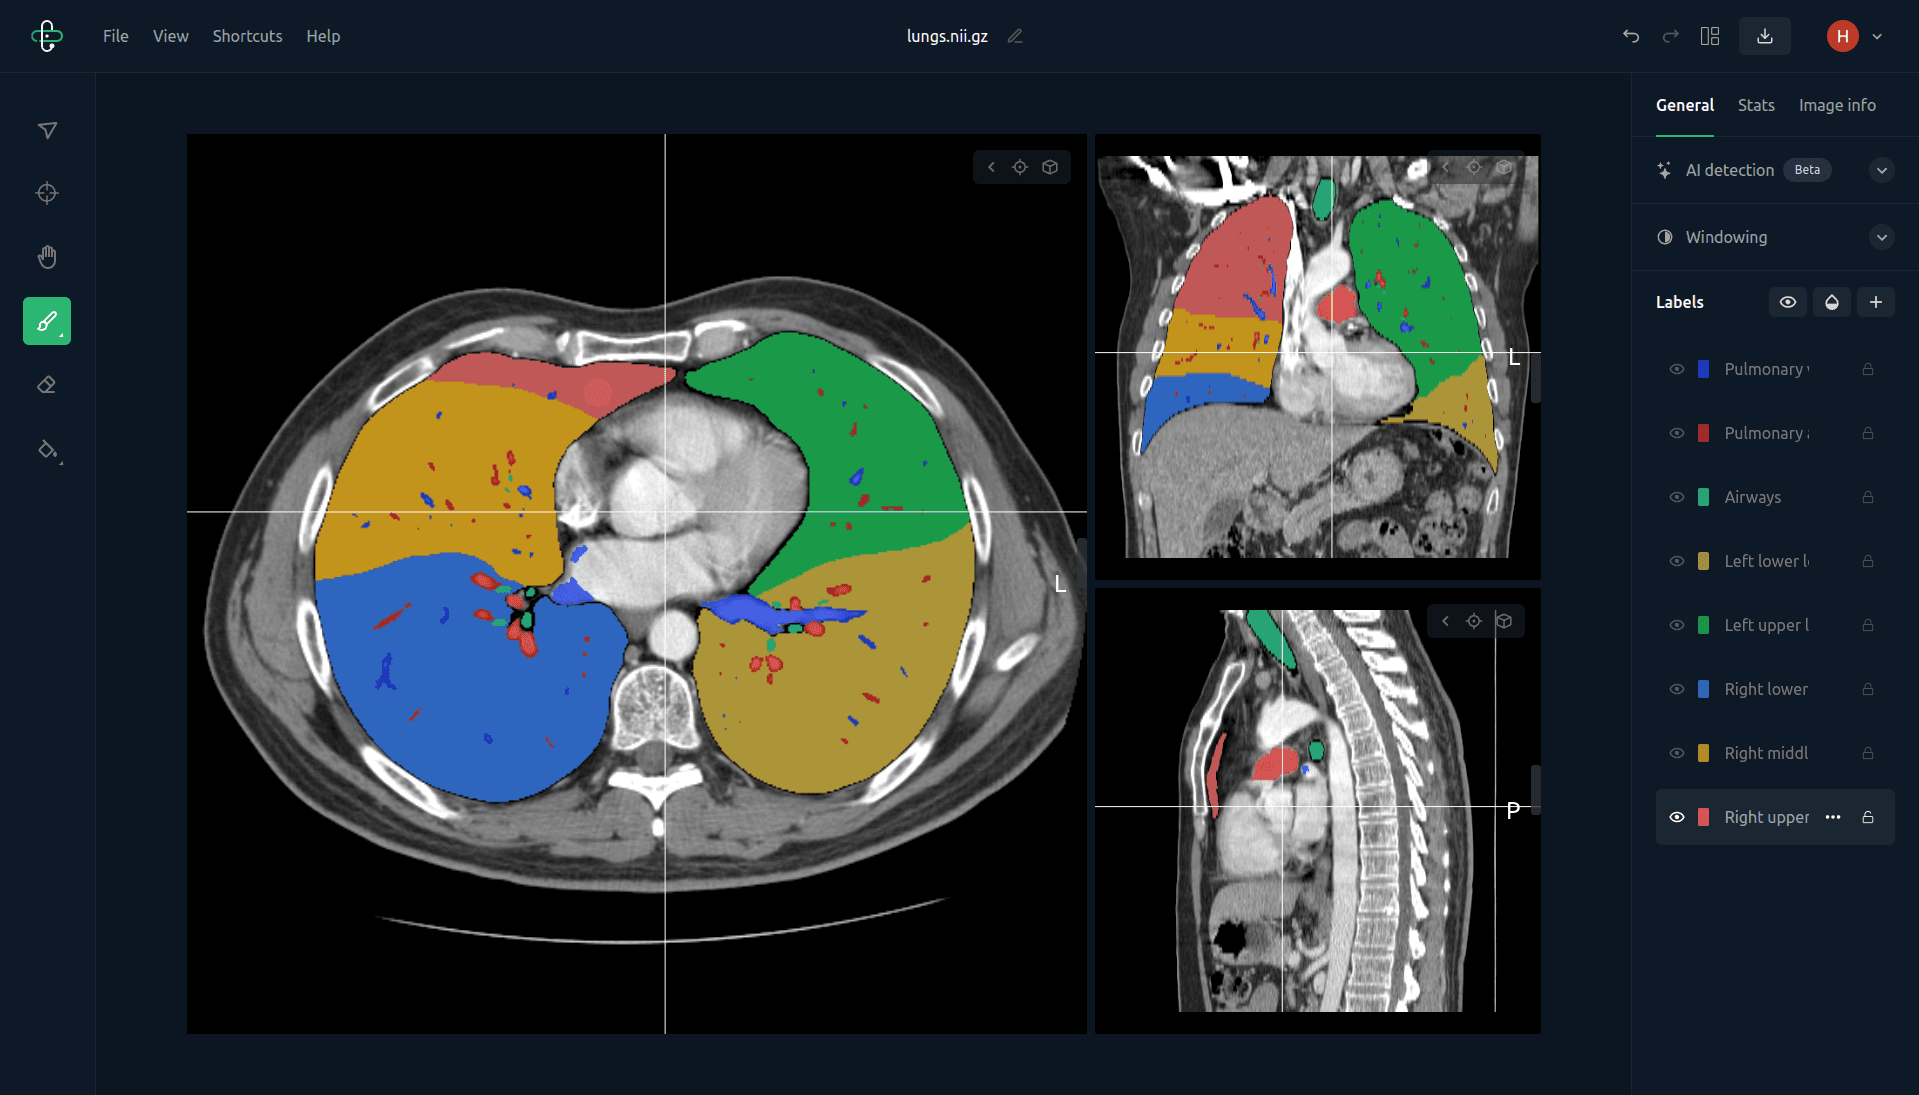This screenshot has width=1919, height=1095.
Task: Edit the lungs.nii.gz filename
Action: 1015,36
